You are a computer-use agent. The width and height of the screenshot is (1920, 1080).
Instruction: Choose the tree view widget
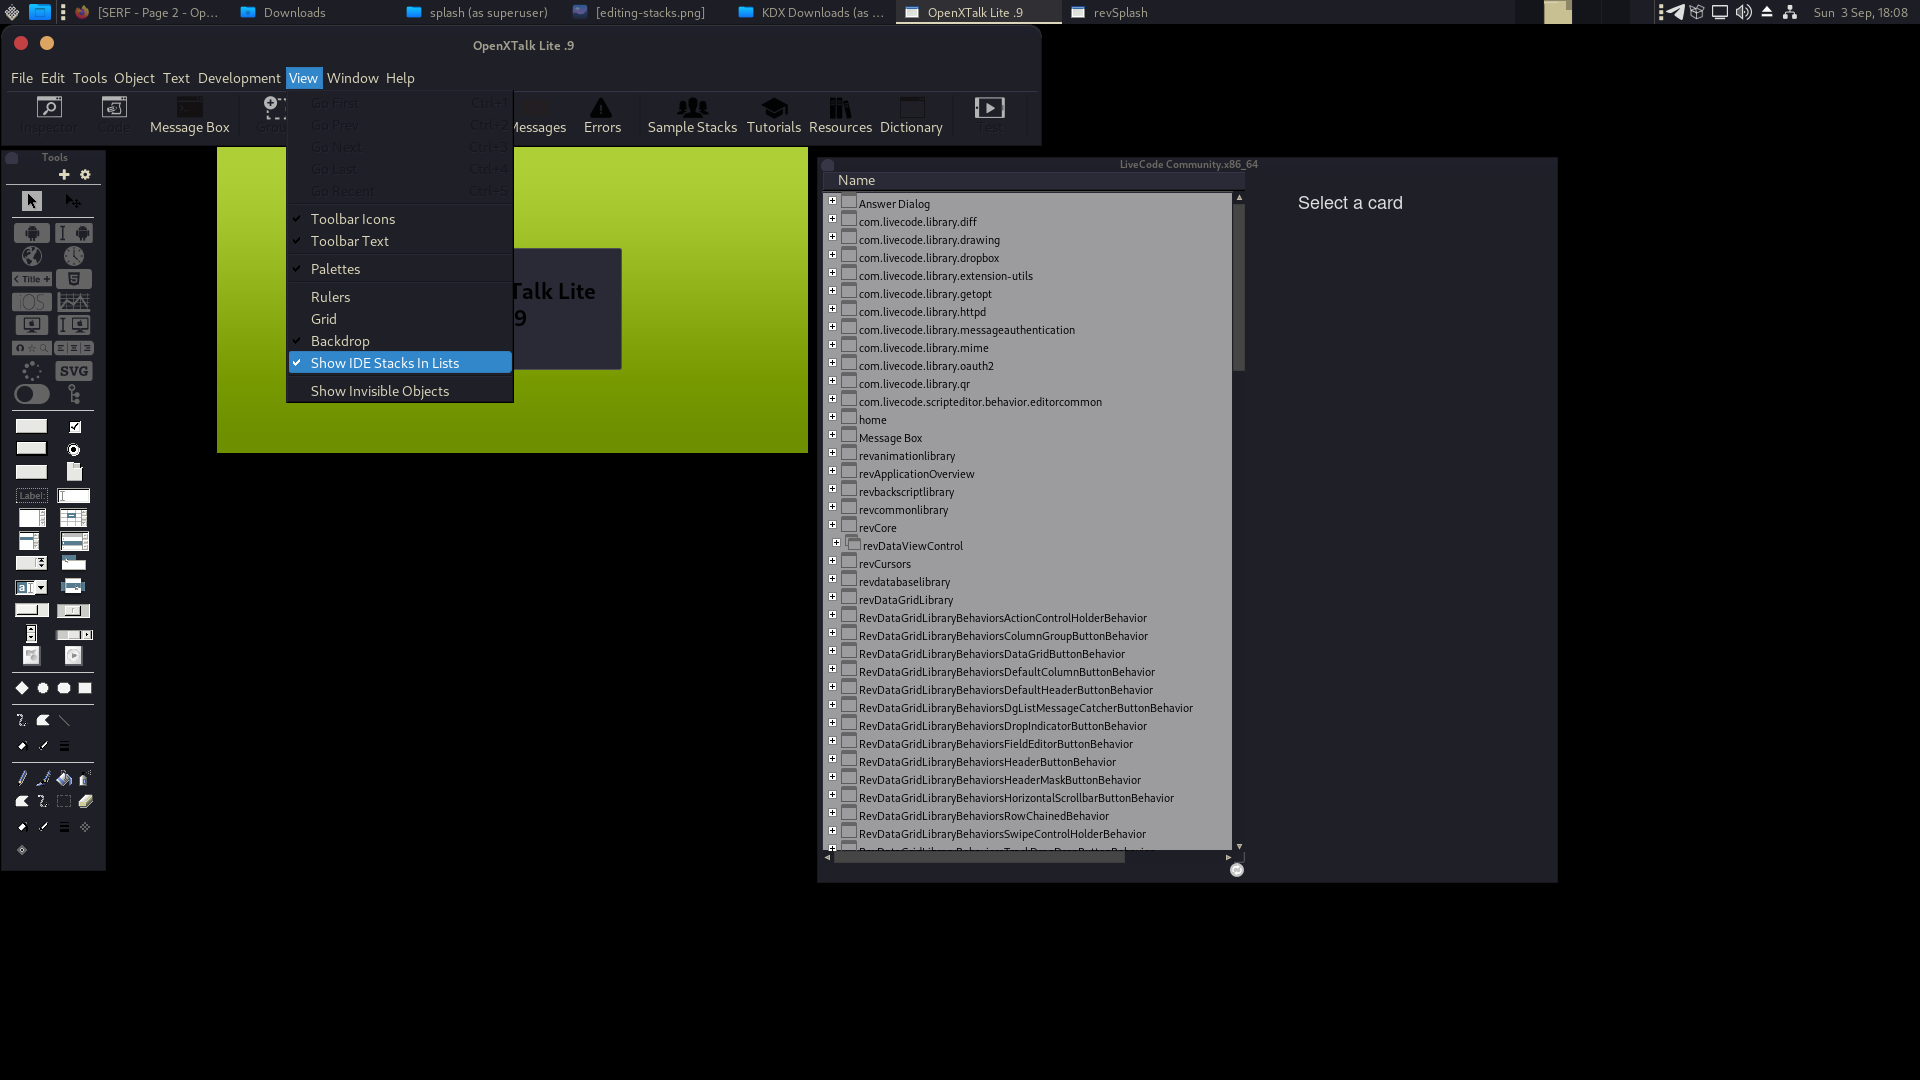tap(74, 394)
